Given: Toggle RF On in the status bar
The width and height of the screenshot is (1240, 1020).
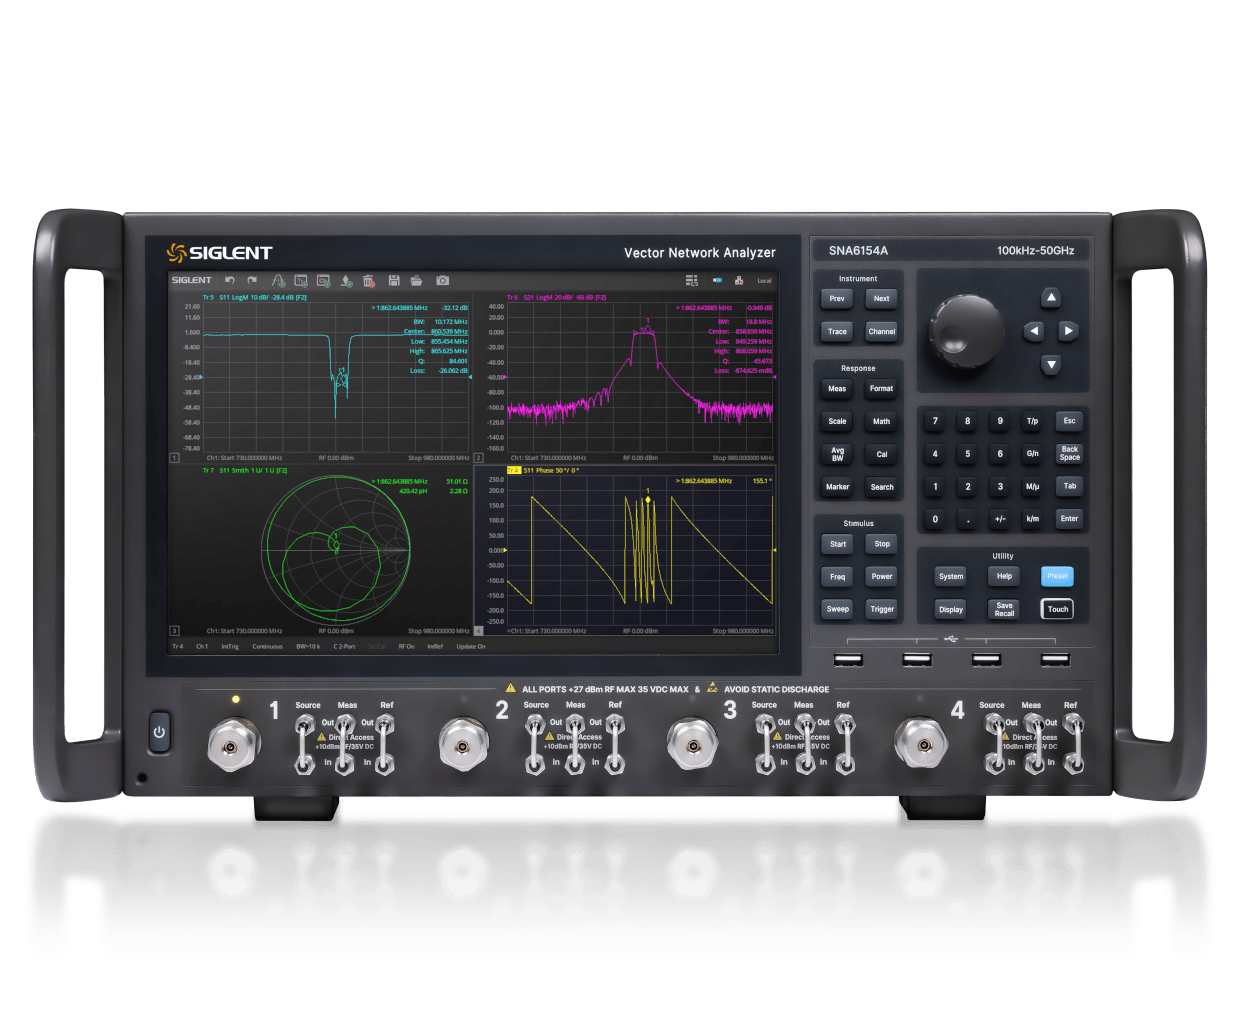Looking at the screenshot, I should pyautogui.click(x=407, y=646).
